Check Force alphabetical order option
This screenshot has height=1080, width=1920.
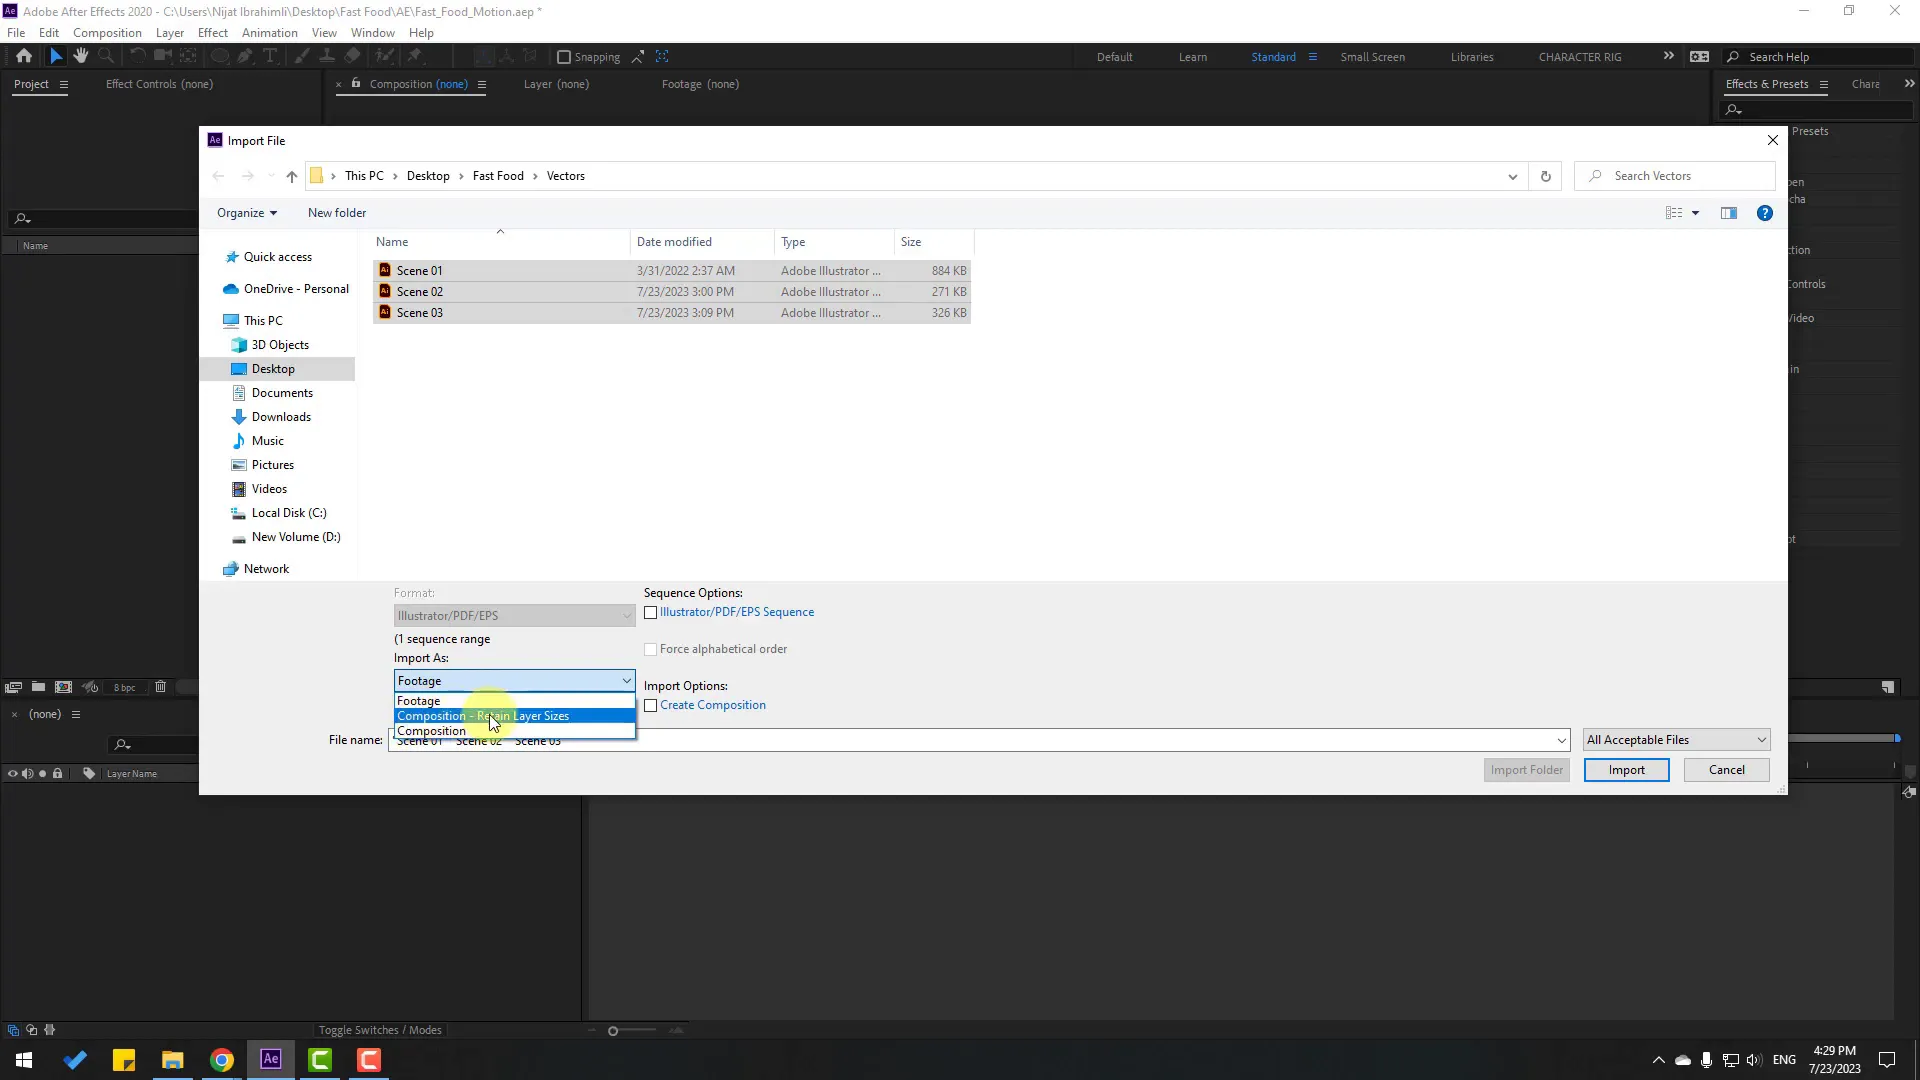(x=650, y=648)
